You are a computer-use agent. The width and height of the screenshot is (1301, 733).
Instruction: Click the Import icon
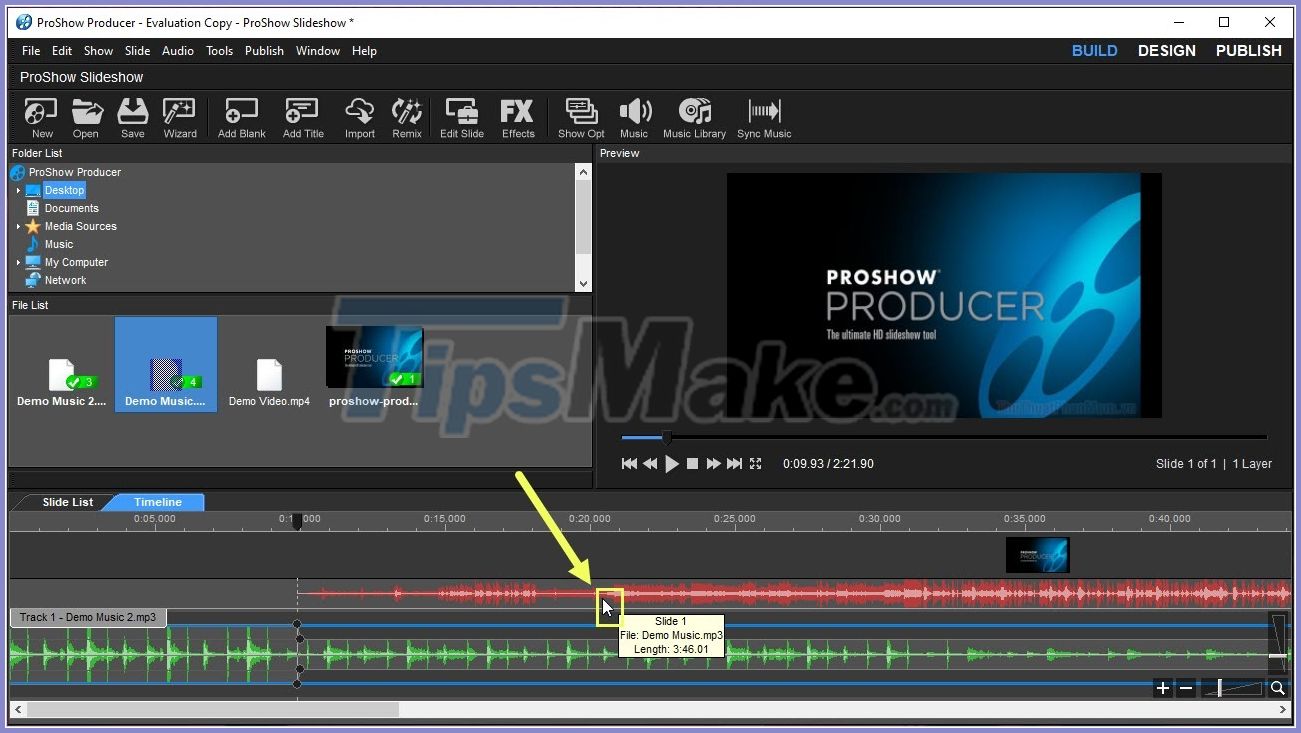(359, 117)
